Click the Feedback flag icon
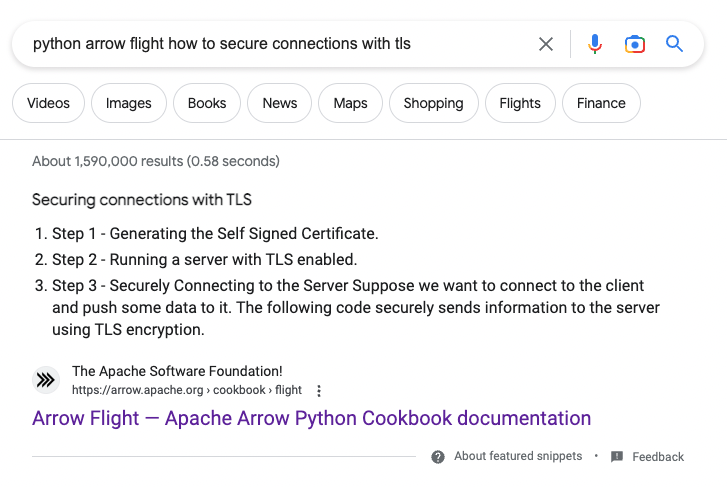 [x=617, y=457]
